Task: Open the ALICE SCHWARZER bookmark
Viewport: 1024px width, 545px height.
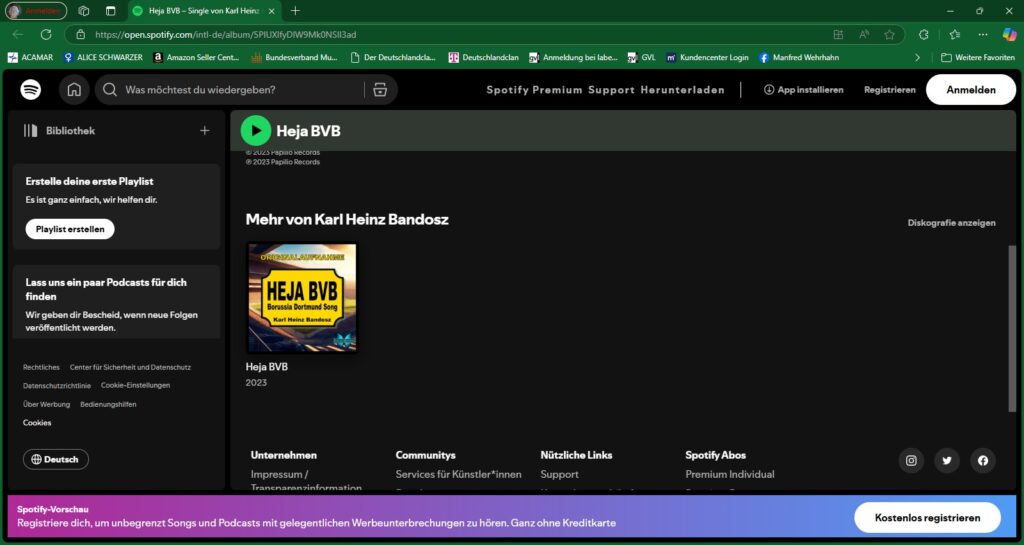Action: coord(103,57)
